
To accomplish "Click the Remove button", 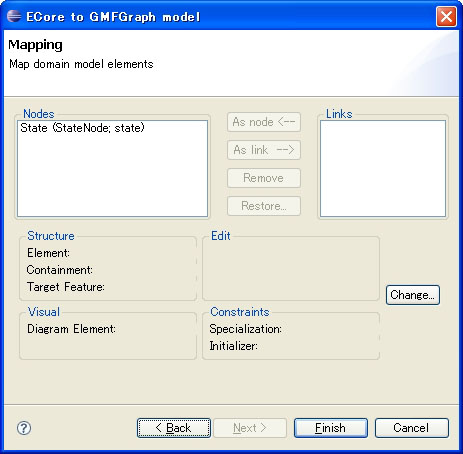I will pos(264,178).
